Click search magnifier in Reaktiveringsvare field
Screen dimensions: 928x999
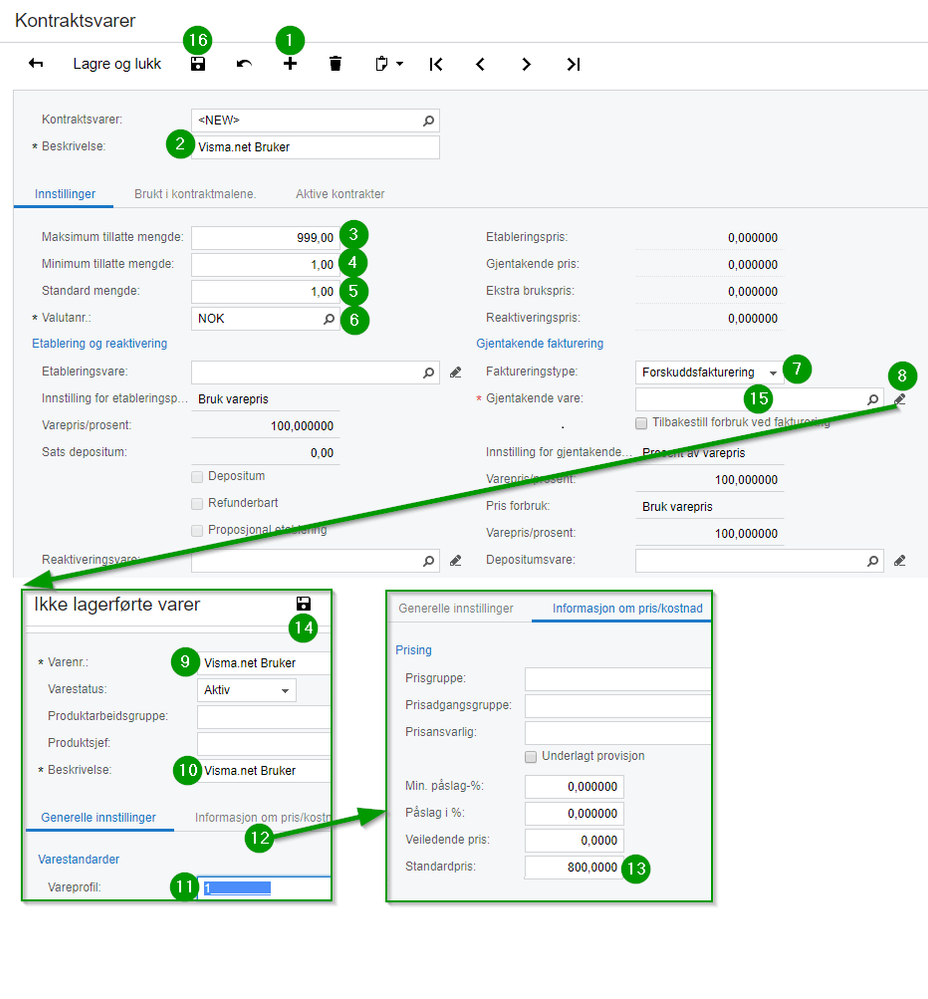(x=429, y=561)
